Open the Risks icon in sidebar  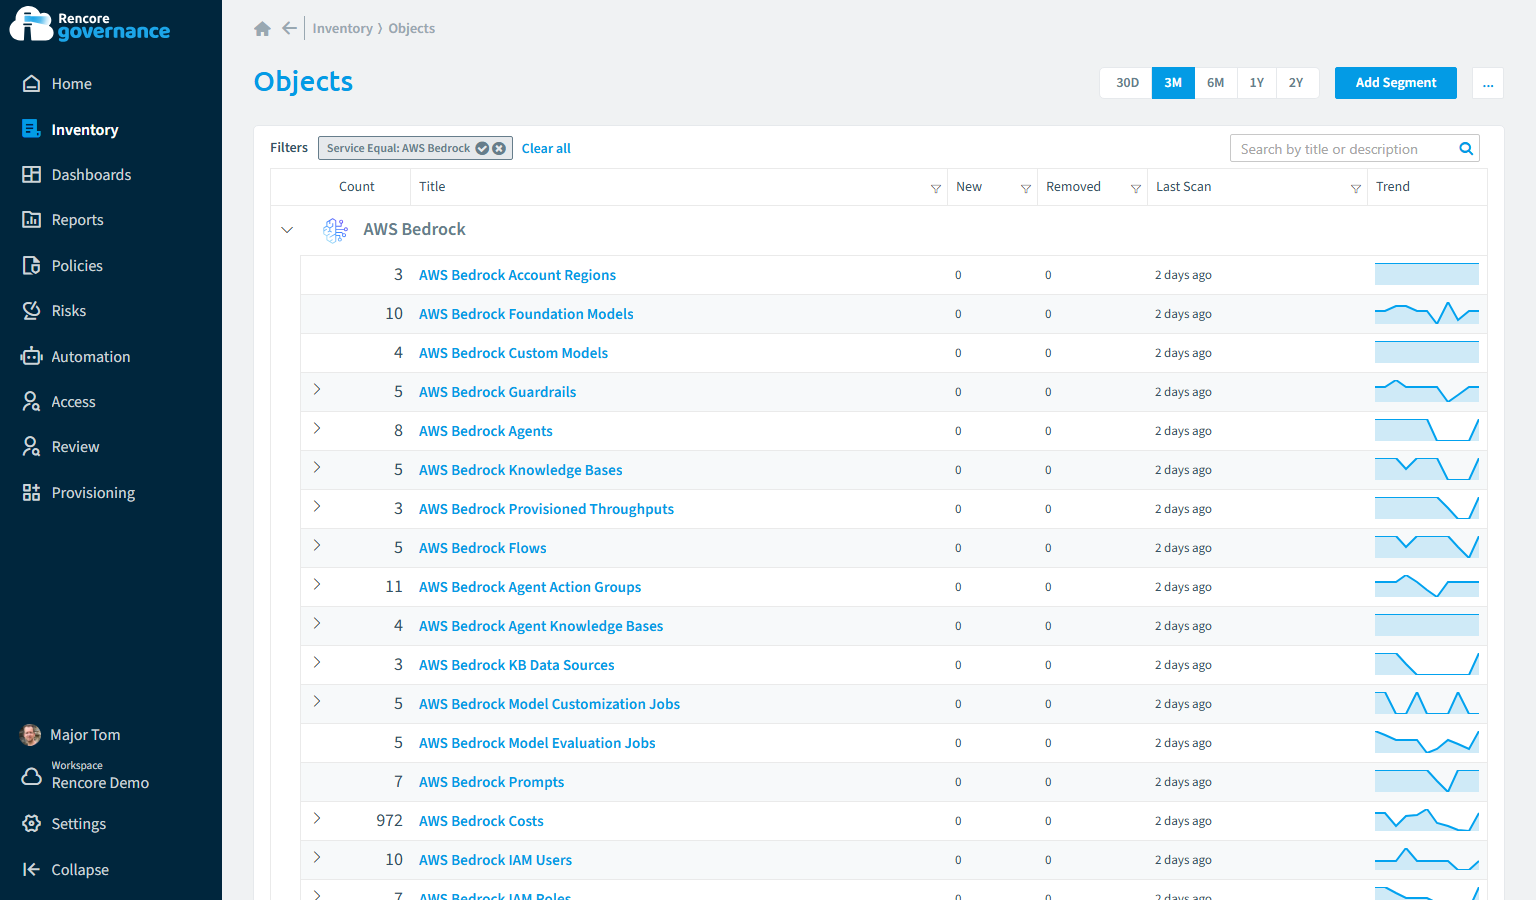pos(32,311)
